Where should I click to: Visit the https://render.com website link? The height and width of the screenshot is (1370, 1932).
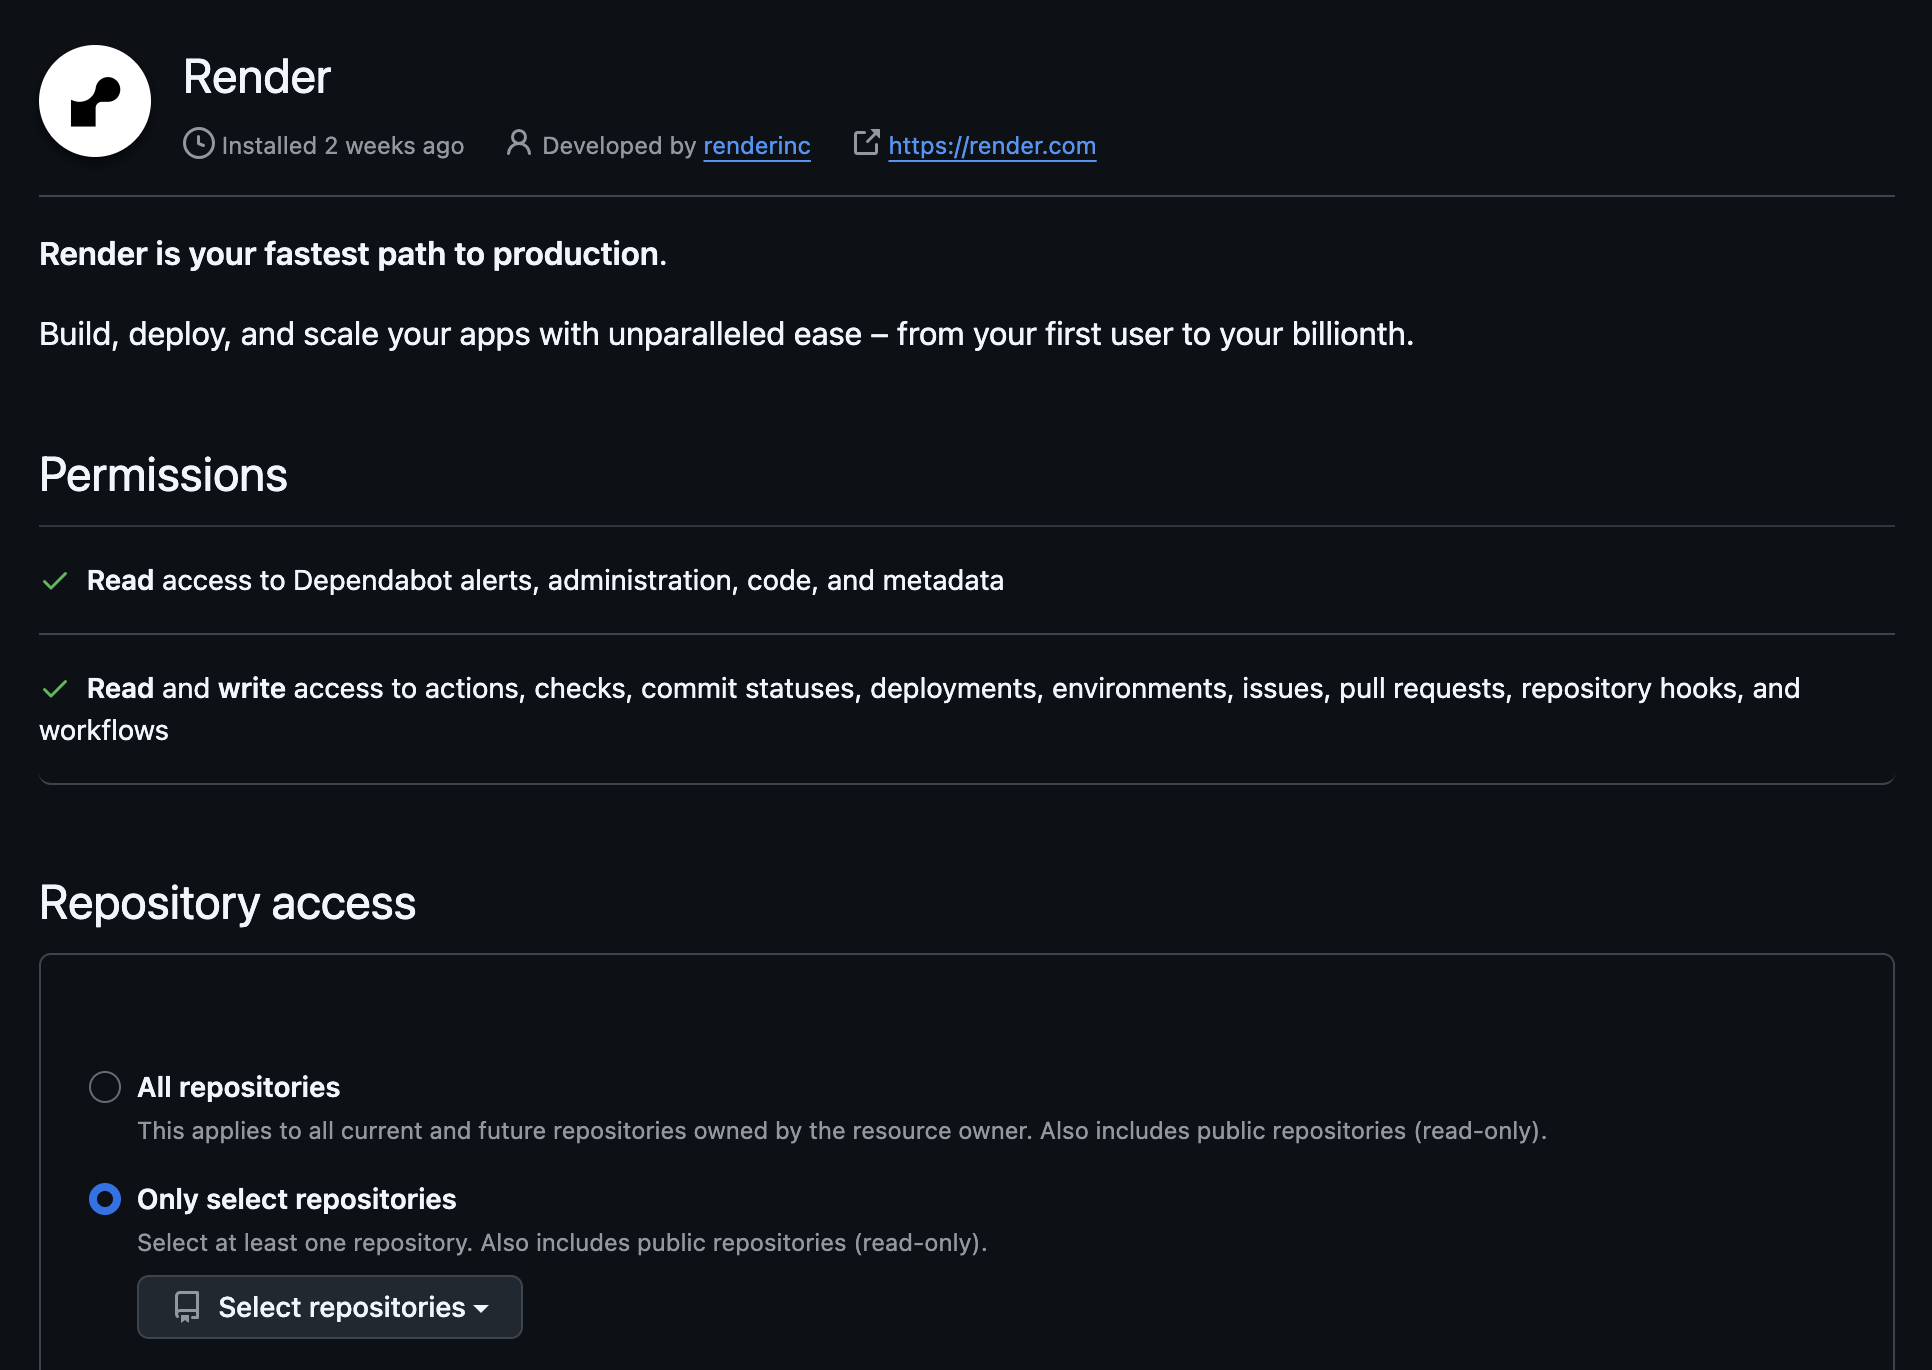[992, 146]
